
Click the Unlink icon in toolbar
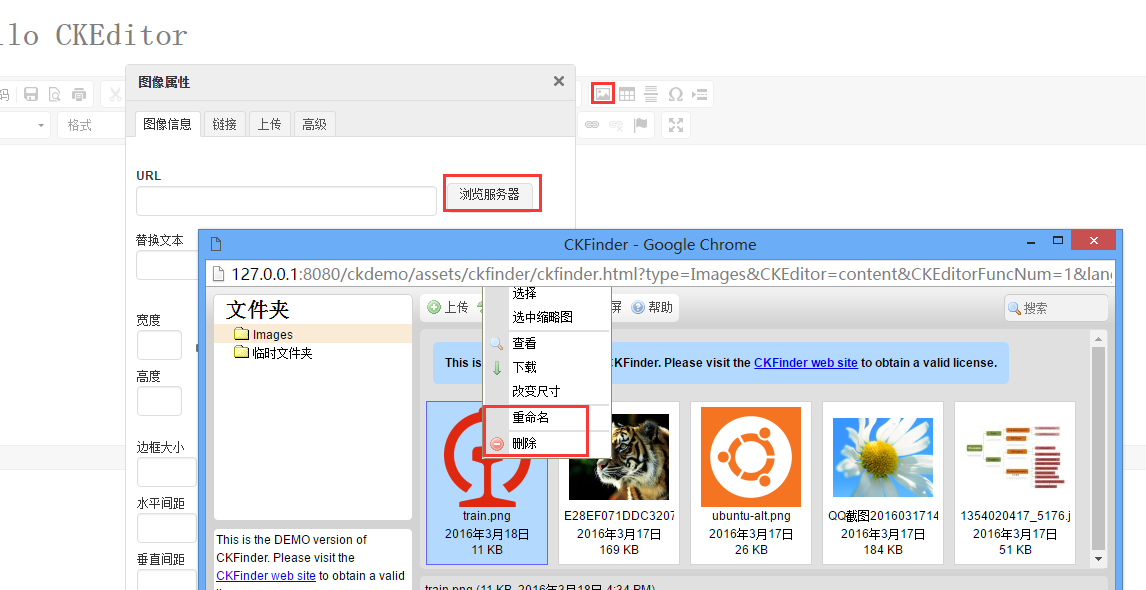coord(616,125)
